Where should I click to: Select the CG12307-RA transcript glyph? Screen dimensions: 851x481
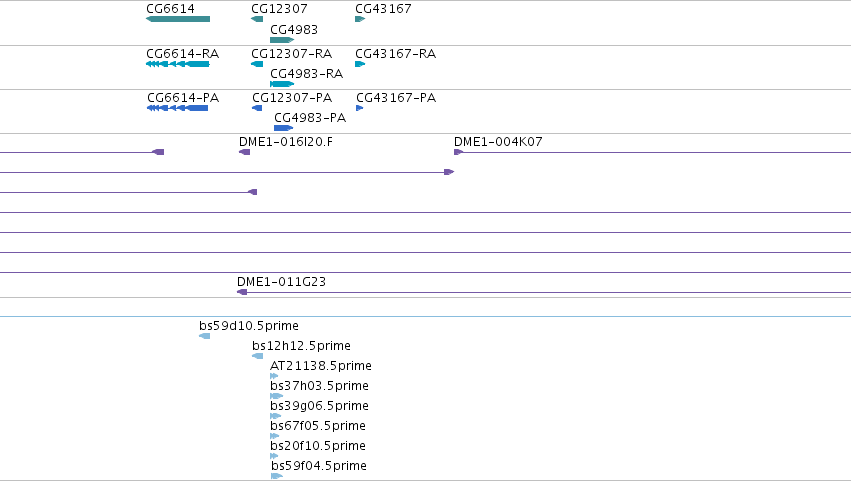(x=257, y=64)
